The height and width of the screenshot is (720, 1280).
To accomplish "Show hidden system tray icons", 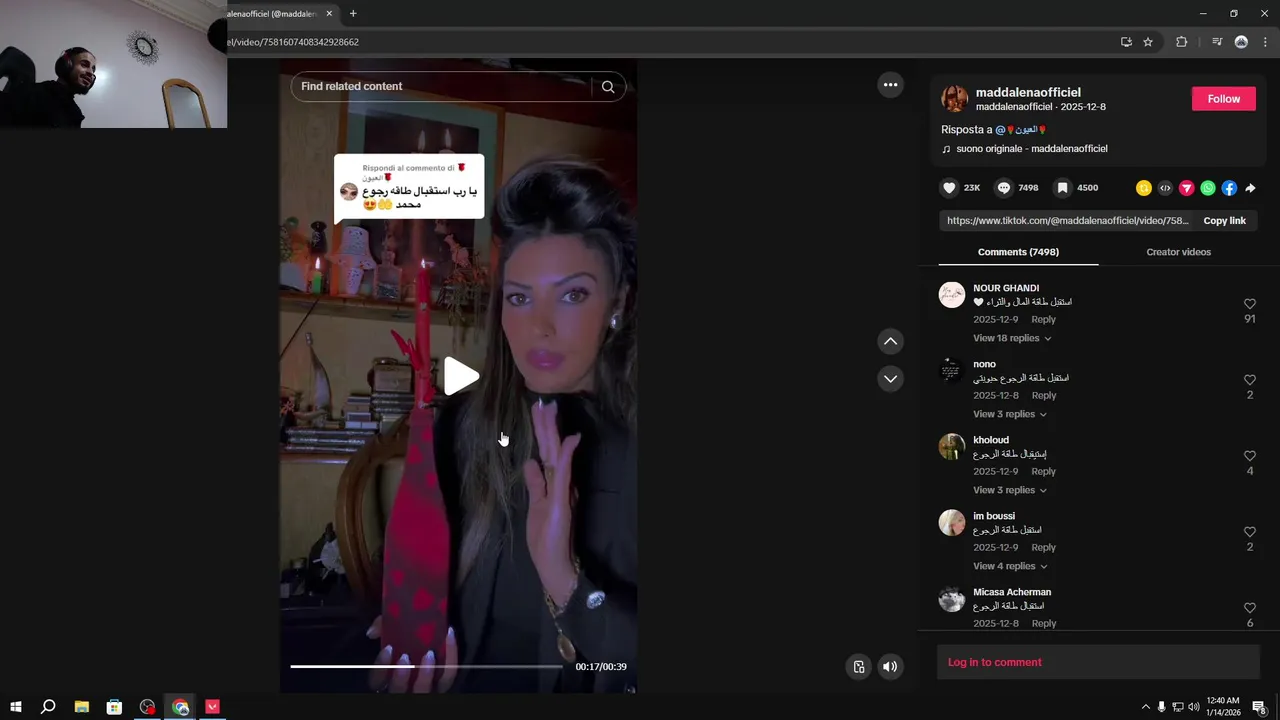I will tap(1145, 707).
